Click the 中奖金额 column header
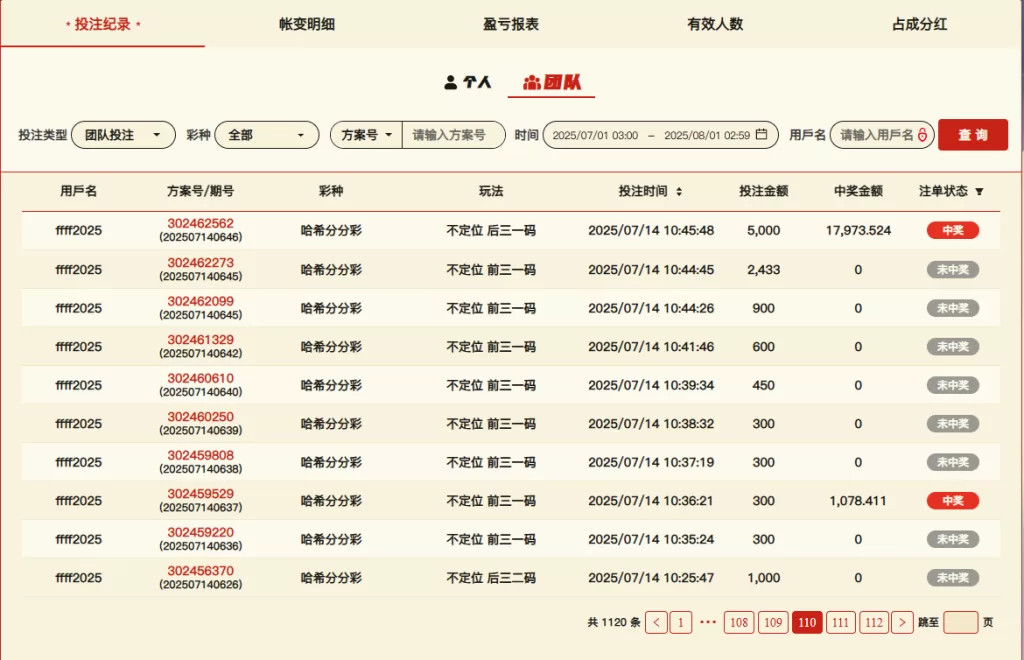Screen dimensions: 1024x660 point(858,191)
